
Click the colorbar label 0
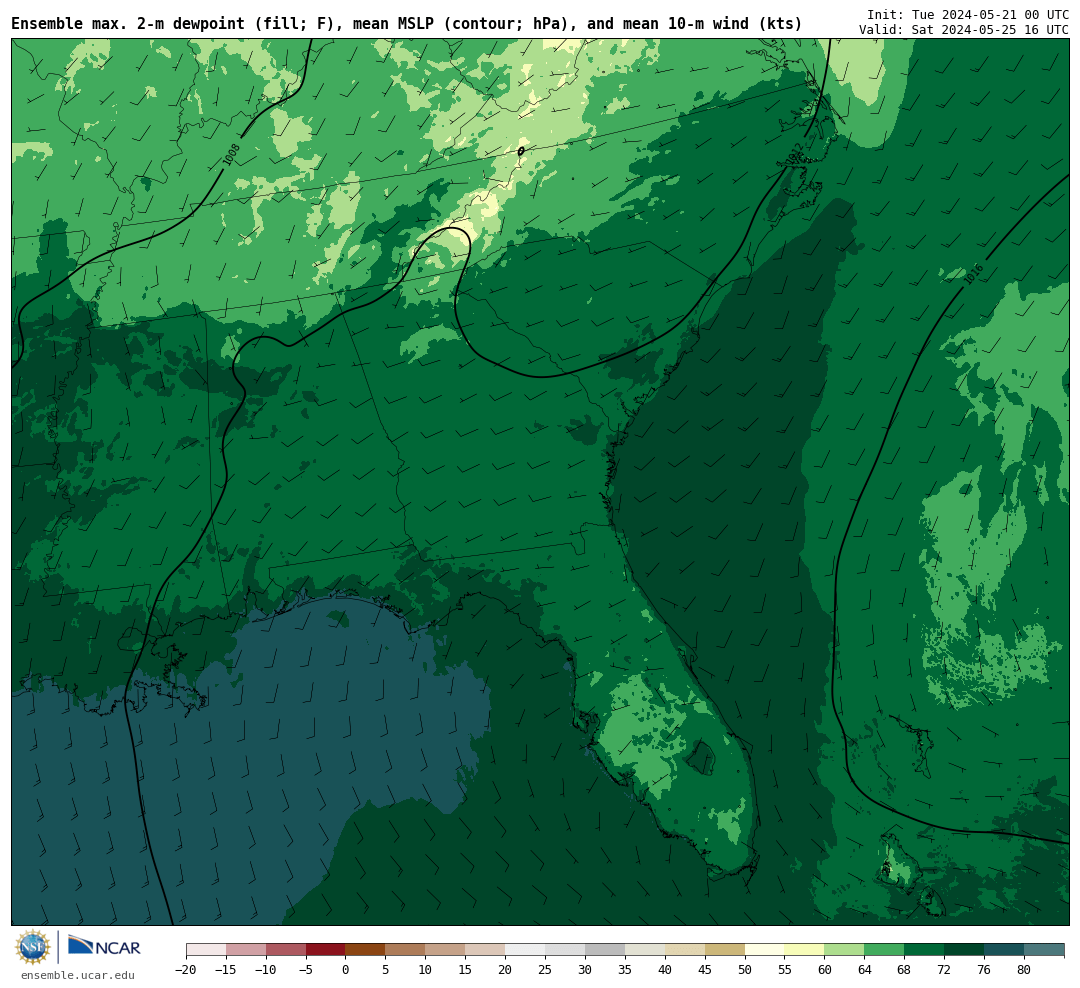point(346,970)
